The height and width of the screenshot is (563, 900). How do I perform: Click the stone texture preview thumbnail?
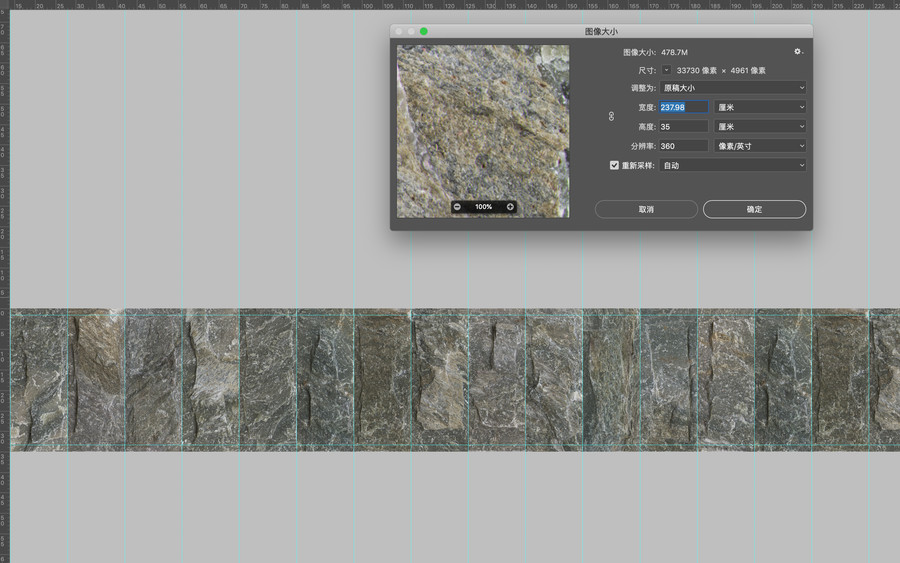coord(483,131)
